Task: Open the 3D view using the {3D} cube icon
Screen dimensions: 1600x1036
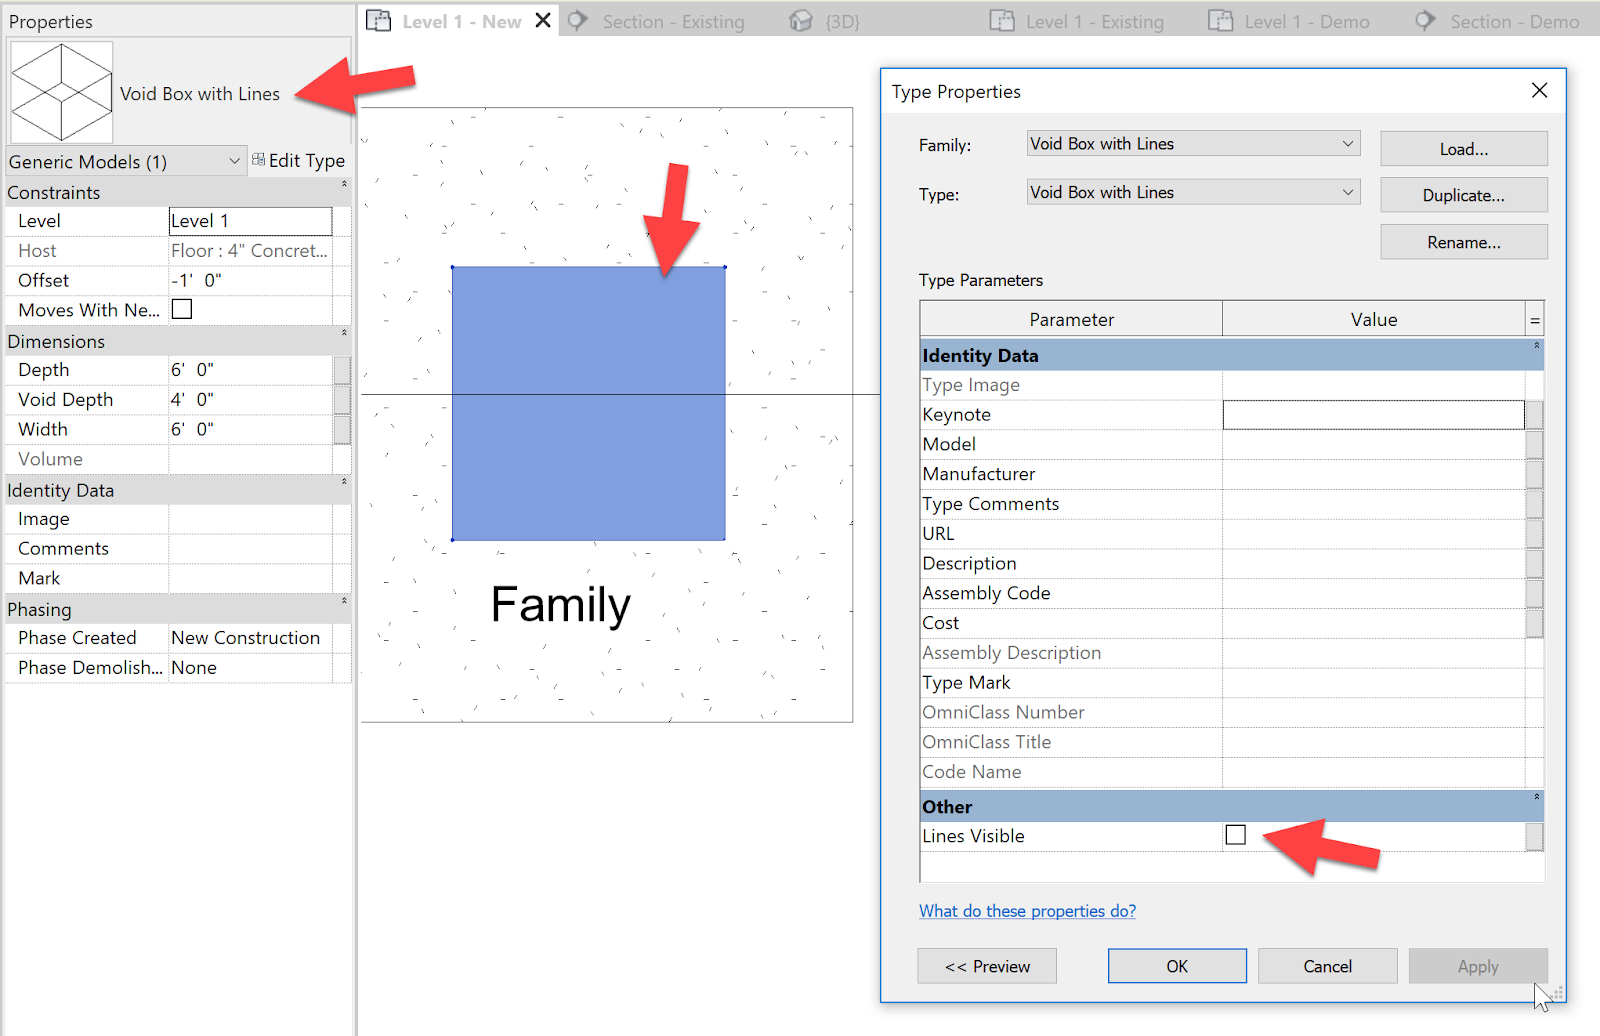Action: click(799, 20)
